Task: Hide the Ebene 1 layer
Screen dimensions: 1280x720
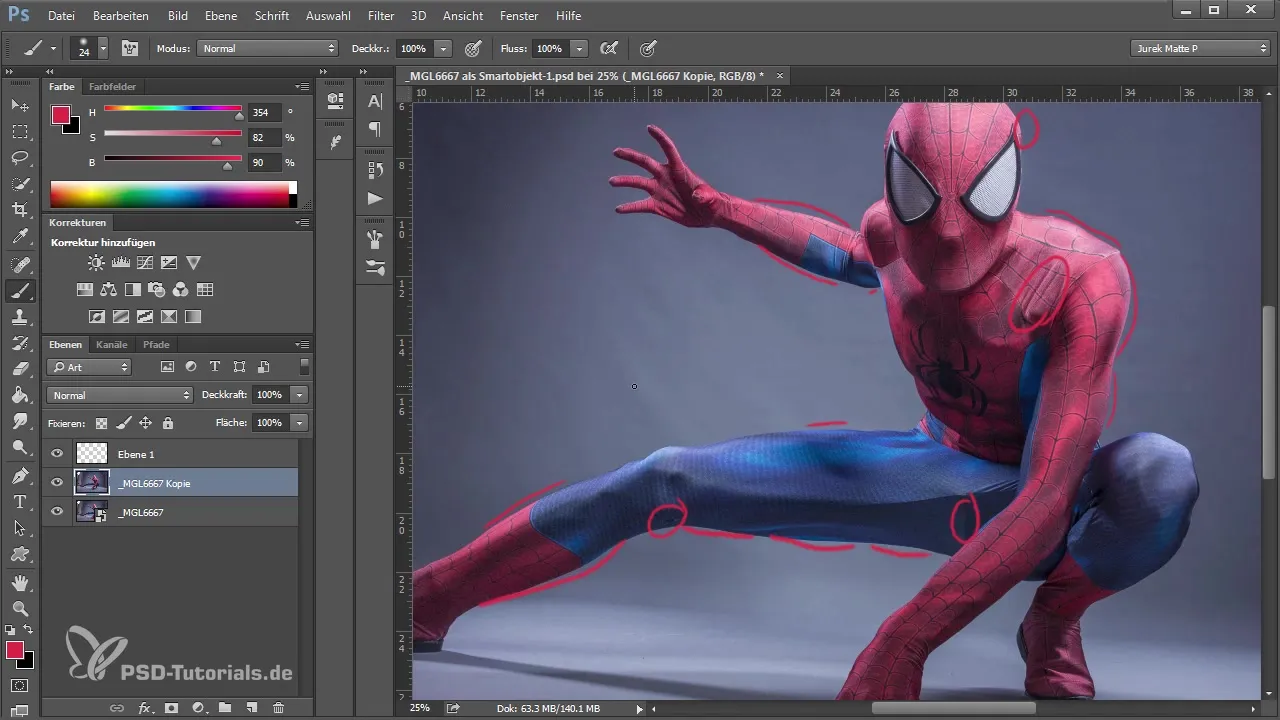Action: coord(57,454)
